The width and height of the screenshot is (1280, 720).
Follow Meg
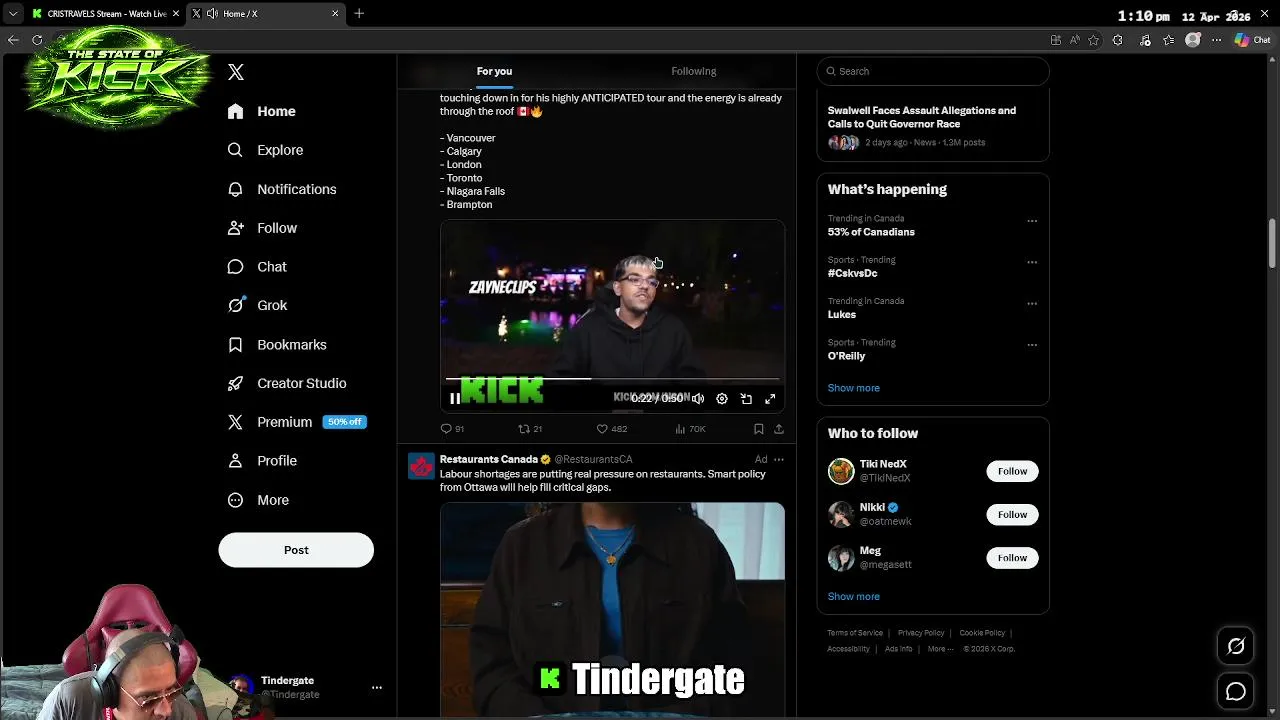coord(1012,558)
